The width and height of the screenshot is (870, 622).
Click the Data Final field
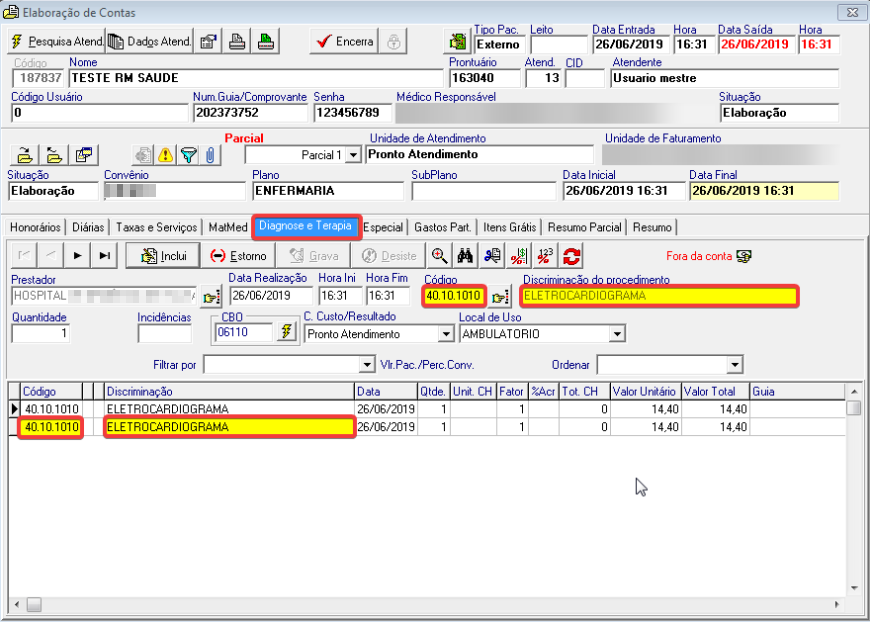[x=764, y=191]
